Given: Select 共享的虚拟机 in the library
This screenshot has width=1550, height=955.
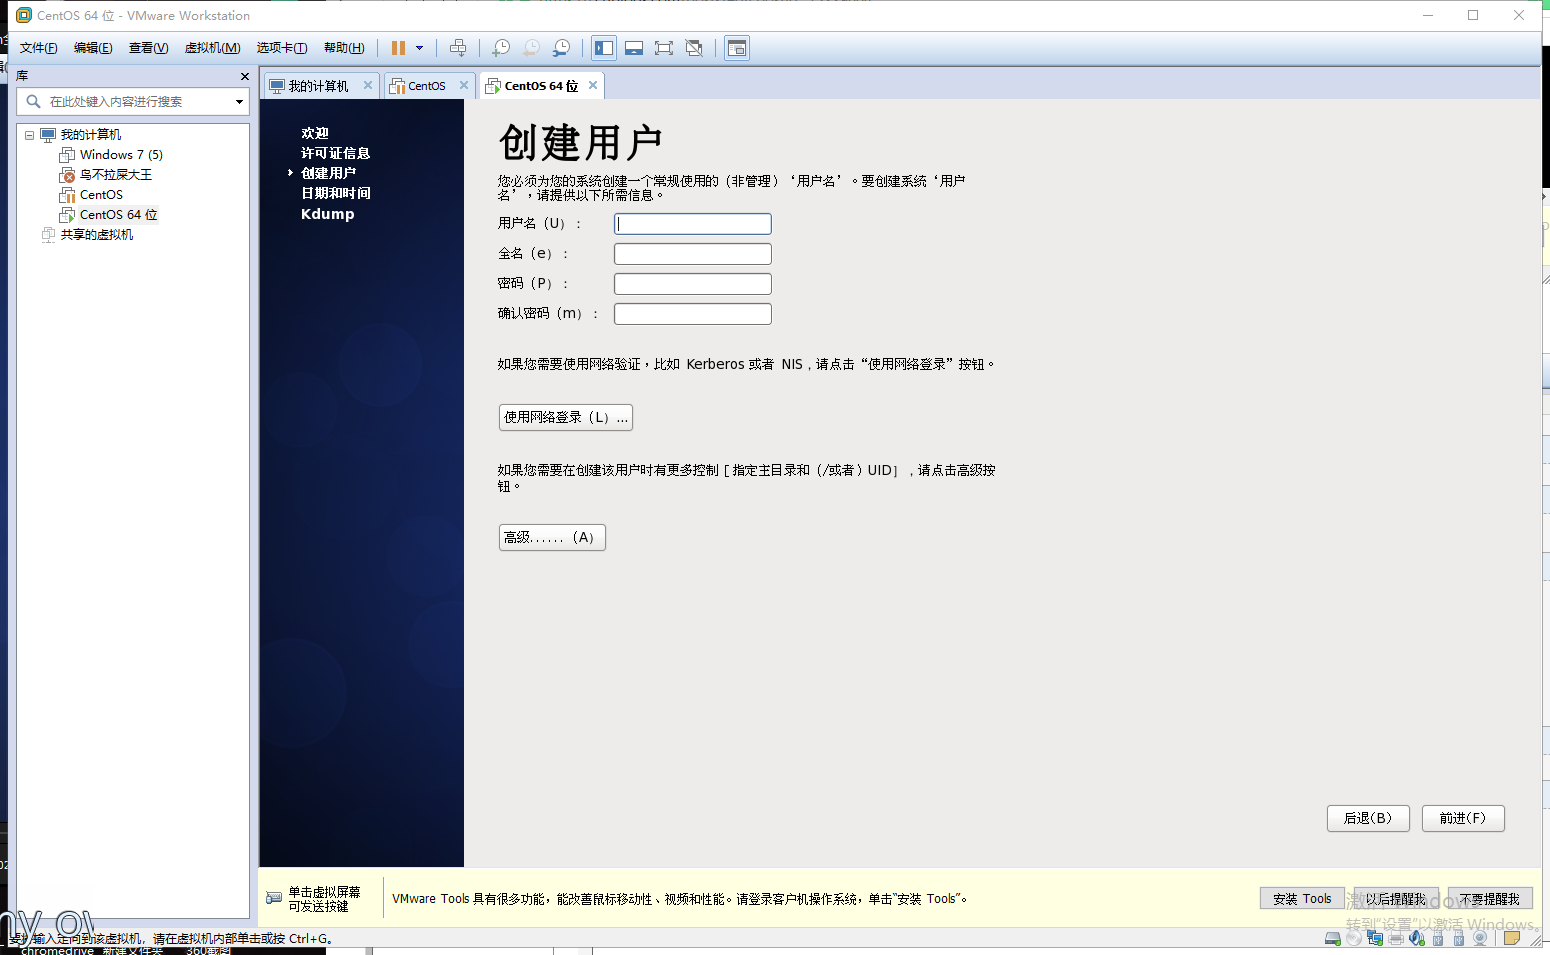Looking at the screenshot, I should [x=96, y=235].
